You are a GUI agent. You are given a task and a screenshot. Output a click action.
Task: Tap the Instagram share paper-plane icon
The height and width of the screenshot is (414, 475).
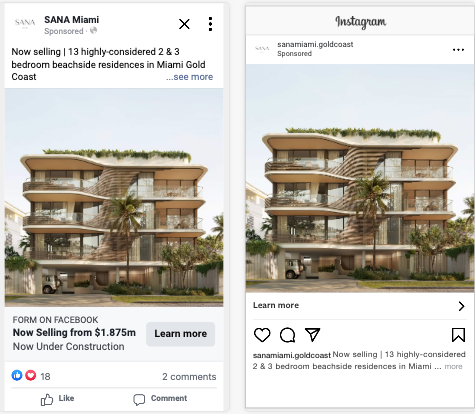pyautogui.click(x=312, y=335)
